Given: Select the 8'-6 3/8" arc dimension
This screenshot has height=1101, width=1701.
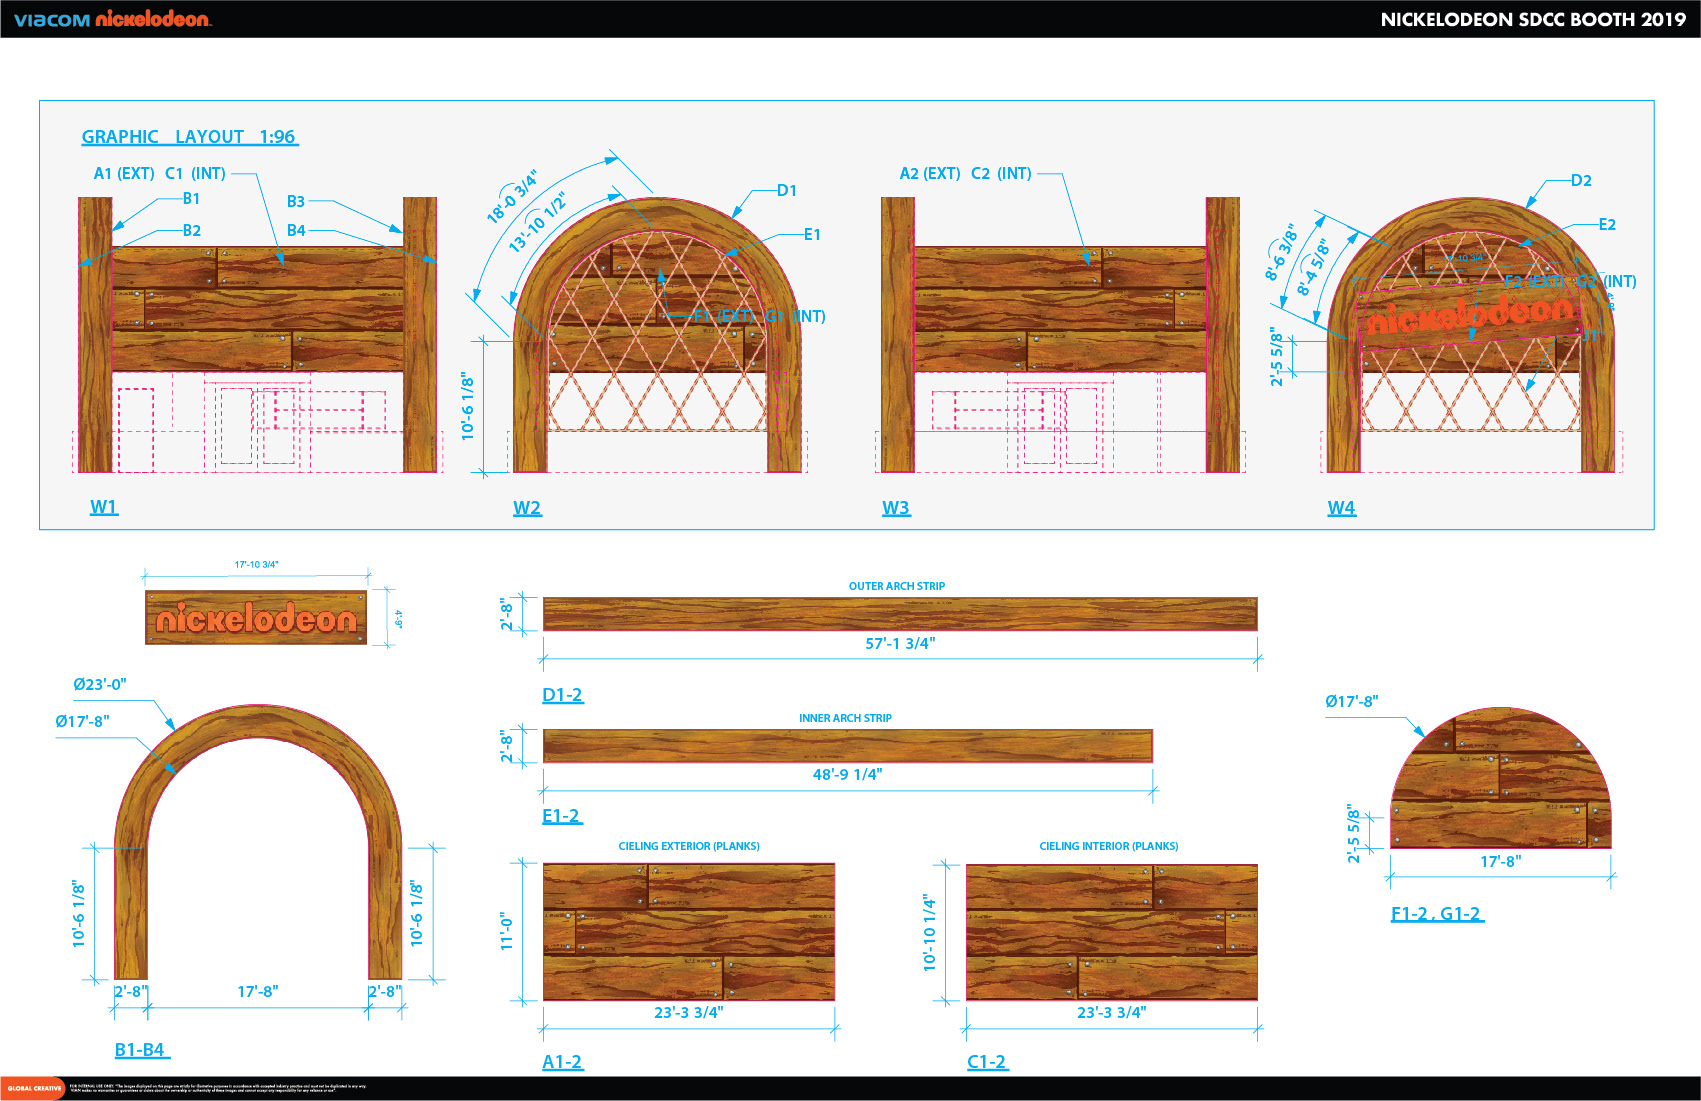Looking at the screenshot, I should tap(1281, 252).
